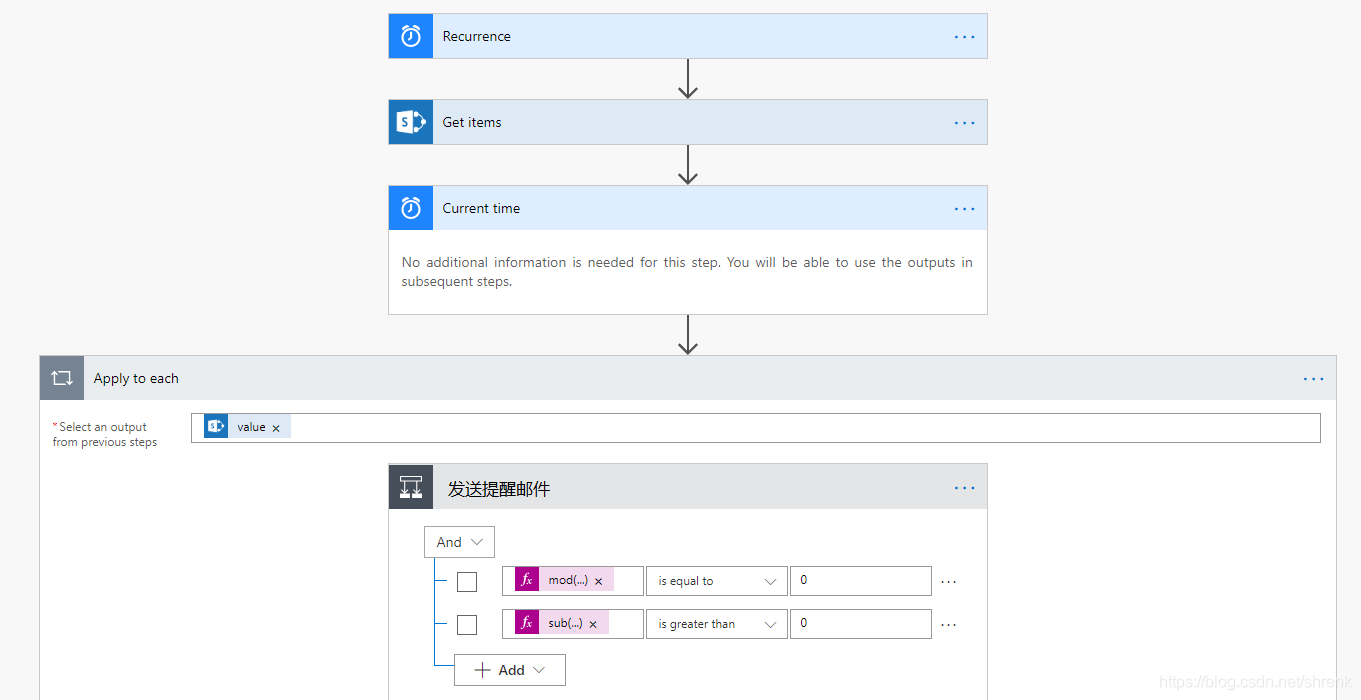Screen dimensions: 1361x700
Task: Open the sub(...) row's more options menu
Action: [x=949, y=624]
